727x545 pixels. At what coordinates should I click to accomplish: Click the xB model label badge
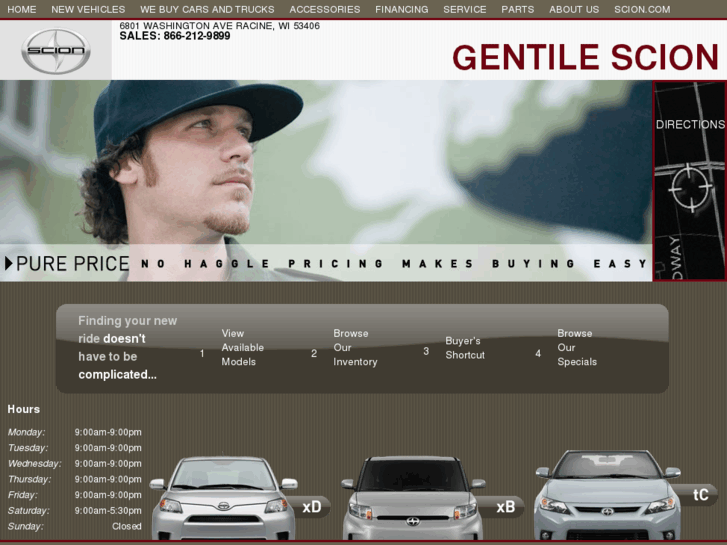tap(505, 507)
